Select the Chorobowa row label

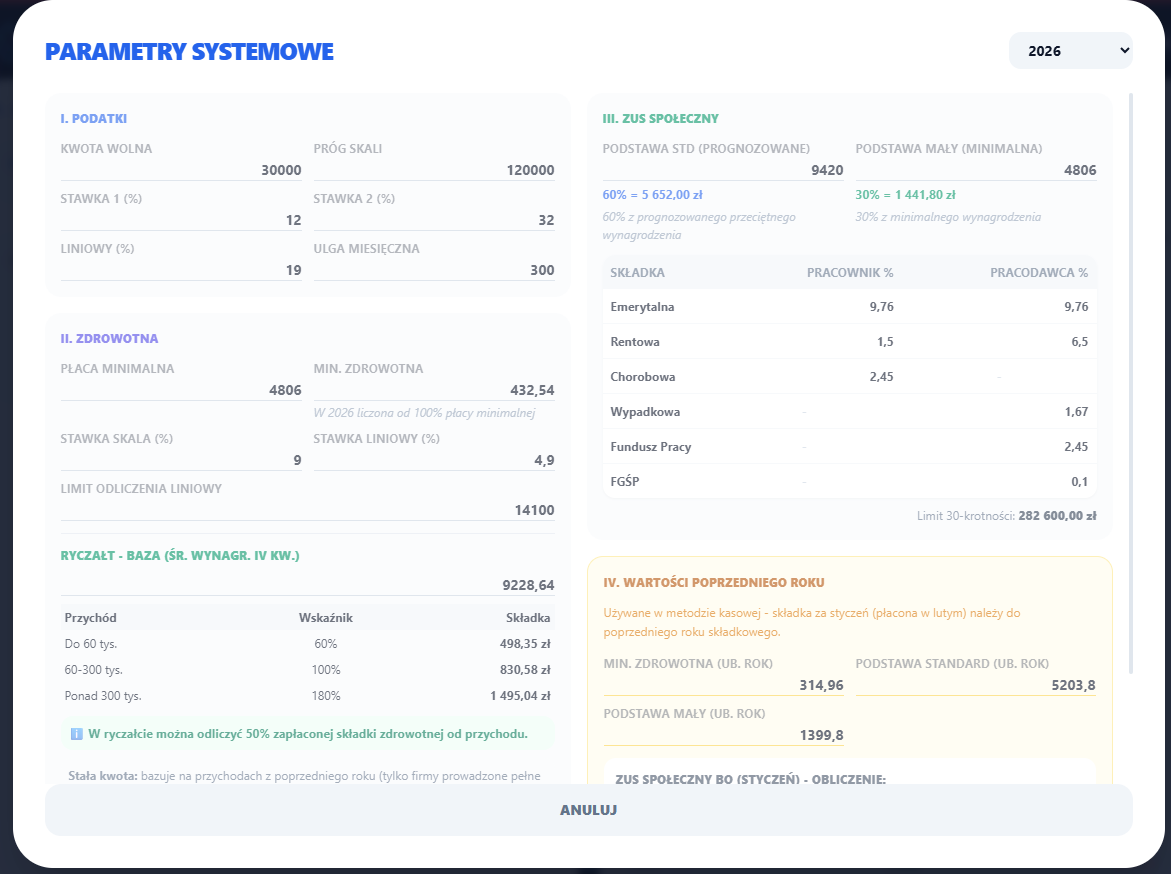point(643,376)
